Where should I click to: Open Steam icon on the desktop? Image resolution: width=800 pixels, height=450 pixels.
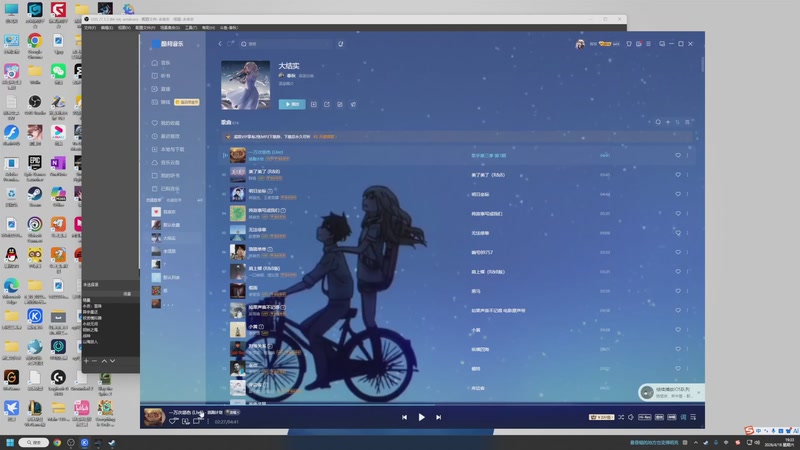pos(35,196)
